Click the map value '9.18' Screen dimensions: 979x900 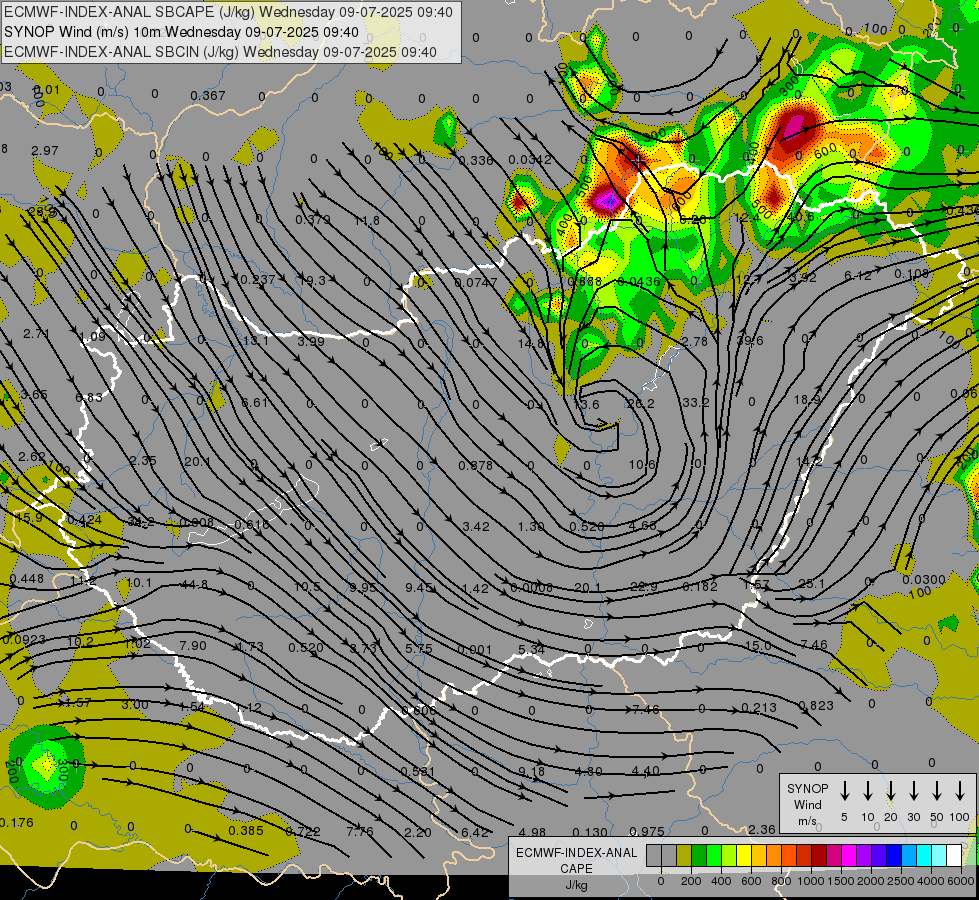[531, 773]
